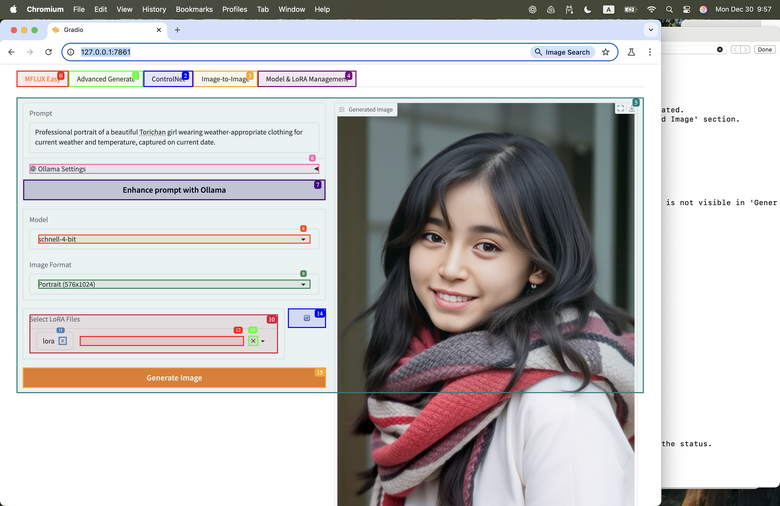780x506 pixels.
Task: Open the Tab menu
Action: pos(263,9)
